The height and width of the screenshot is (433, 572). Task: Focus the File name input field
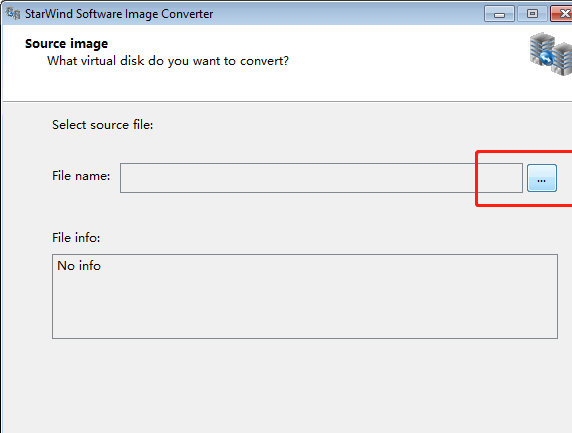click(x=321, y=178)
